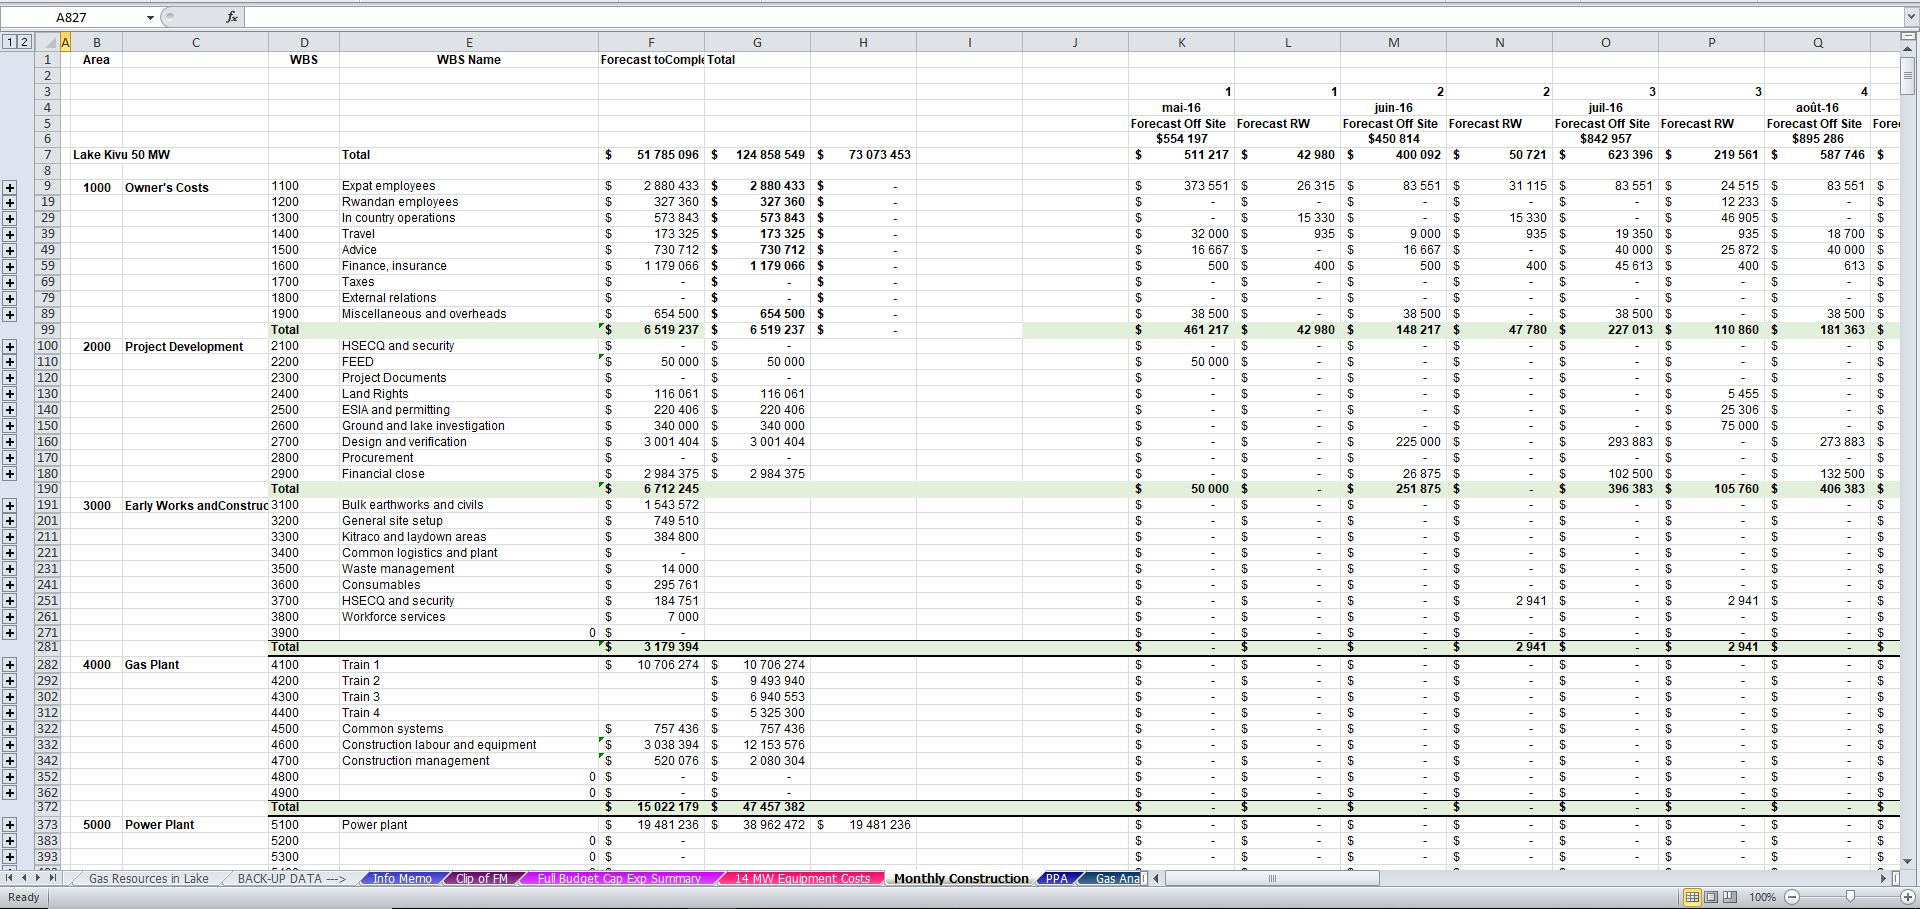Click outline level 1 button
Image resolution: width=1920 pixels, height=909 pixels.
click(10, 42)
